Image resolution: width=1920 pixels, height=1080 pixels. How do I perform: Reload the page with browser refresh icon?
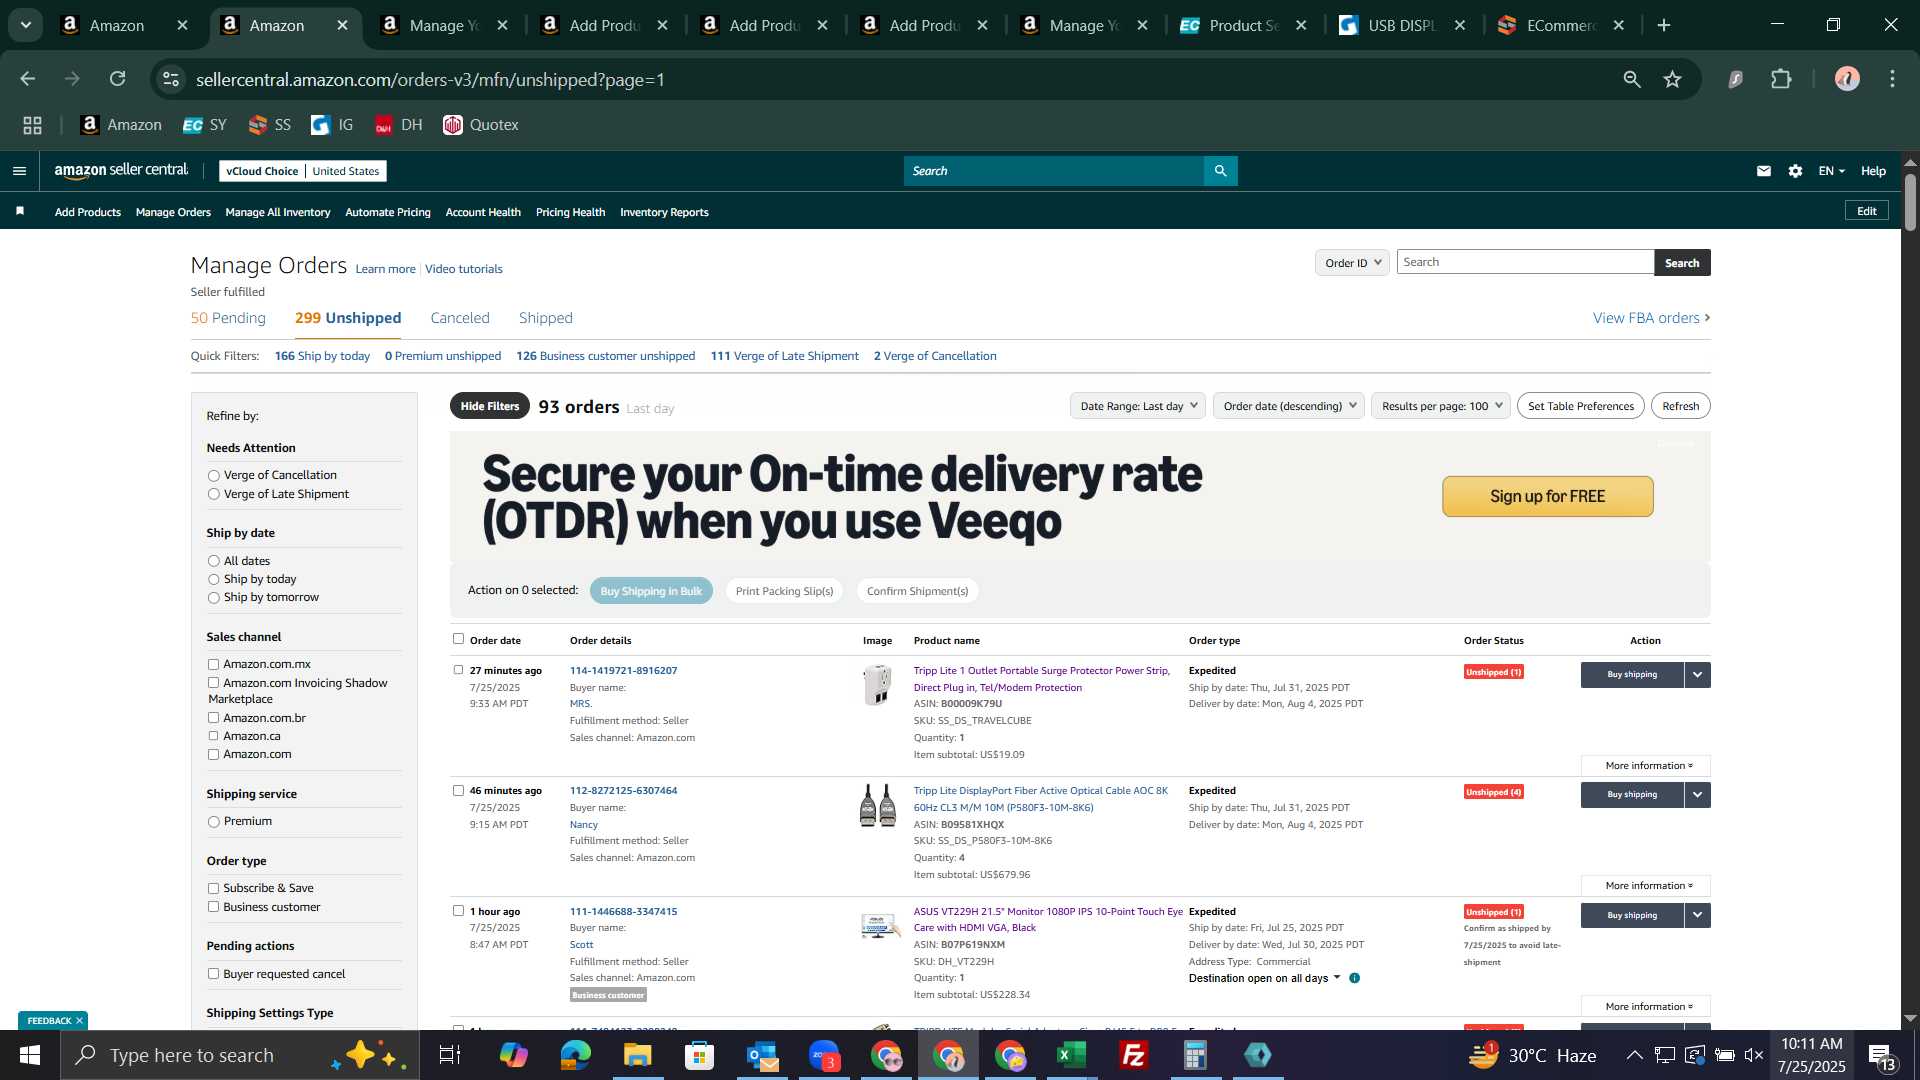[x=118, y=79]
